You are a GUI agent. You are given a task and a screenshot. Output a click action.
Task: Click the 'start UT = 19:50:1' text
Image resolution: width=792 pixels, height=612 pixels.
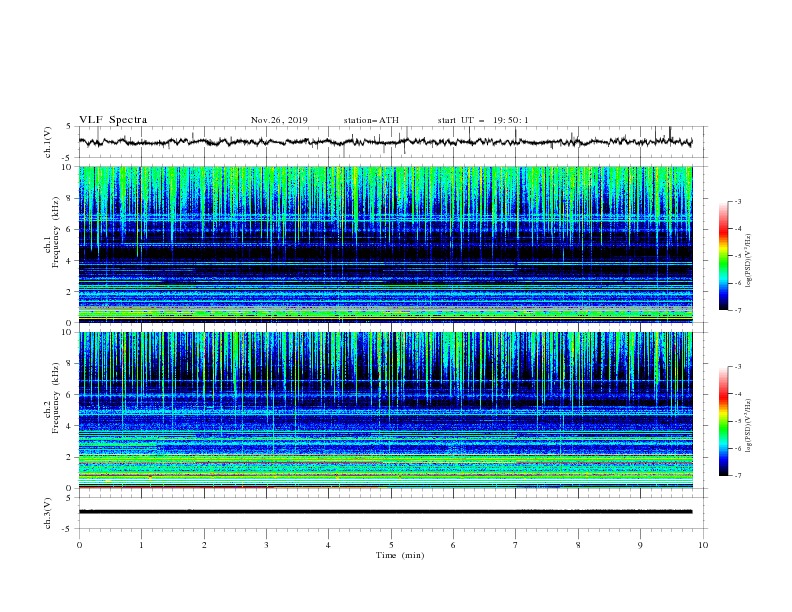pyautogui.click(x=482, y=120)
